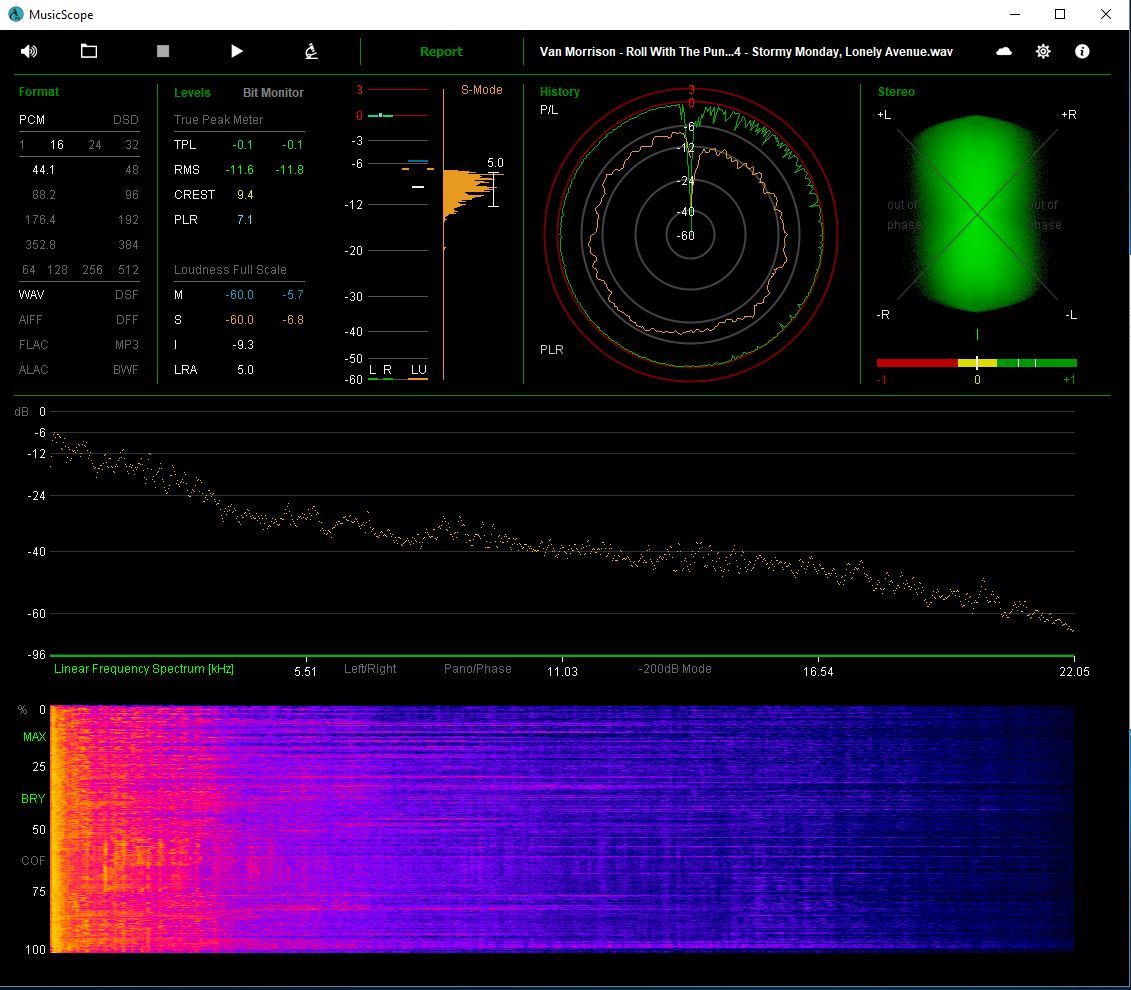Open the cloud icon in toolbar

click(x=1004, y=51)
